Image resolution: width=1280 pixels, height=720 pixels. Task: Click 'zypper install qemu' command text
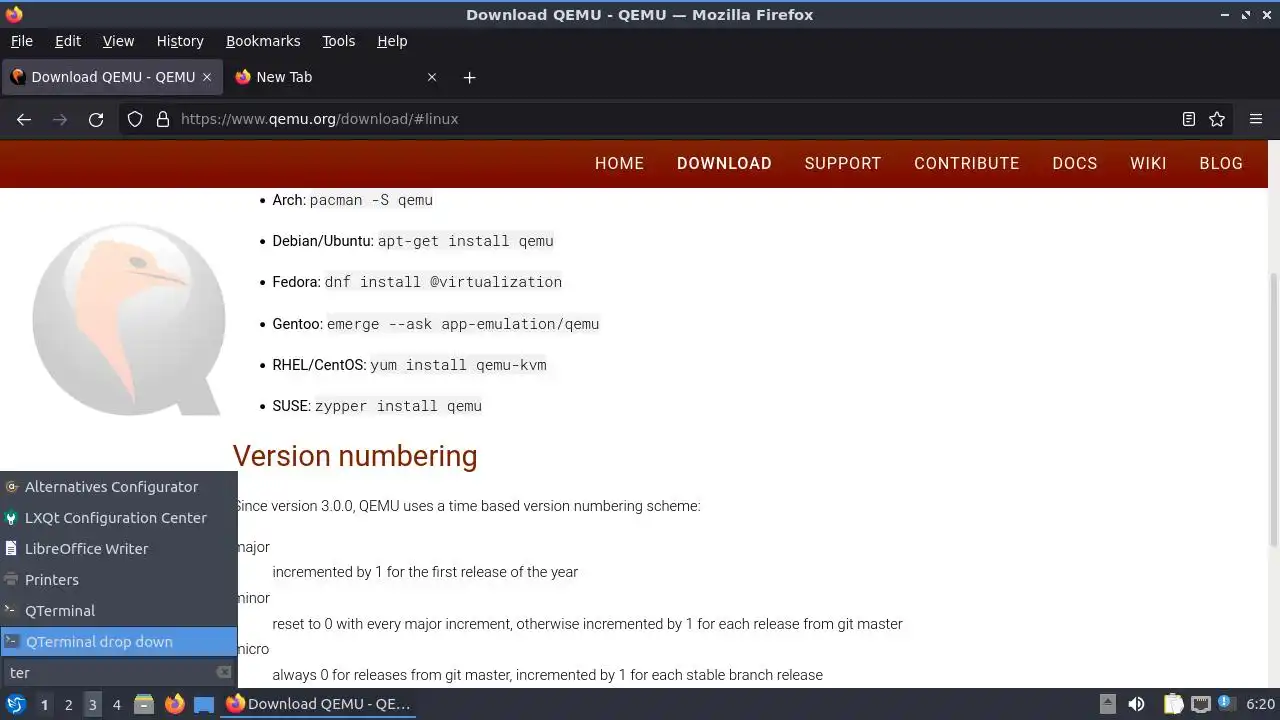click(x=398, y=406)
